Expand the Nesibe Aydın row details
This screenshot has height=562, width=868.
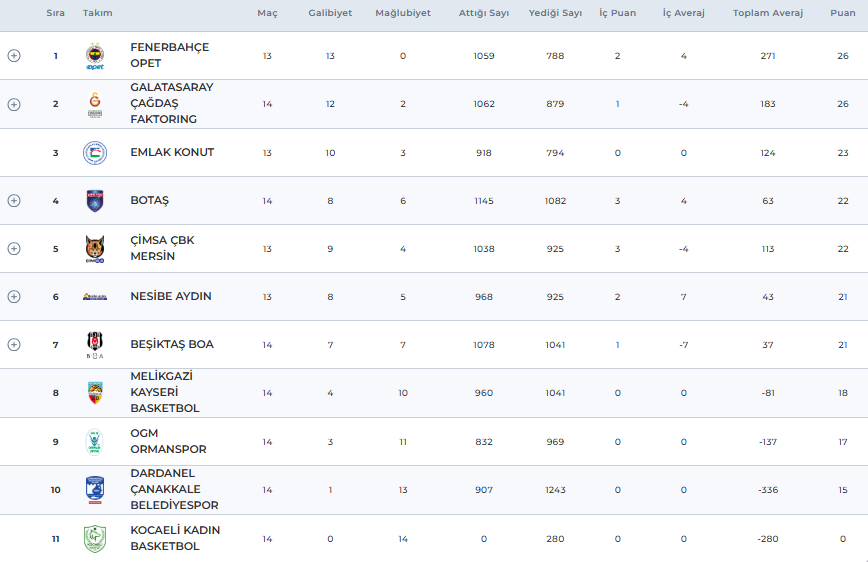coord(14,296)
